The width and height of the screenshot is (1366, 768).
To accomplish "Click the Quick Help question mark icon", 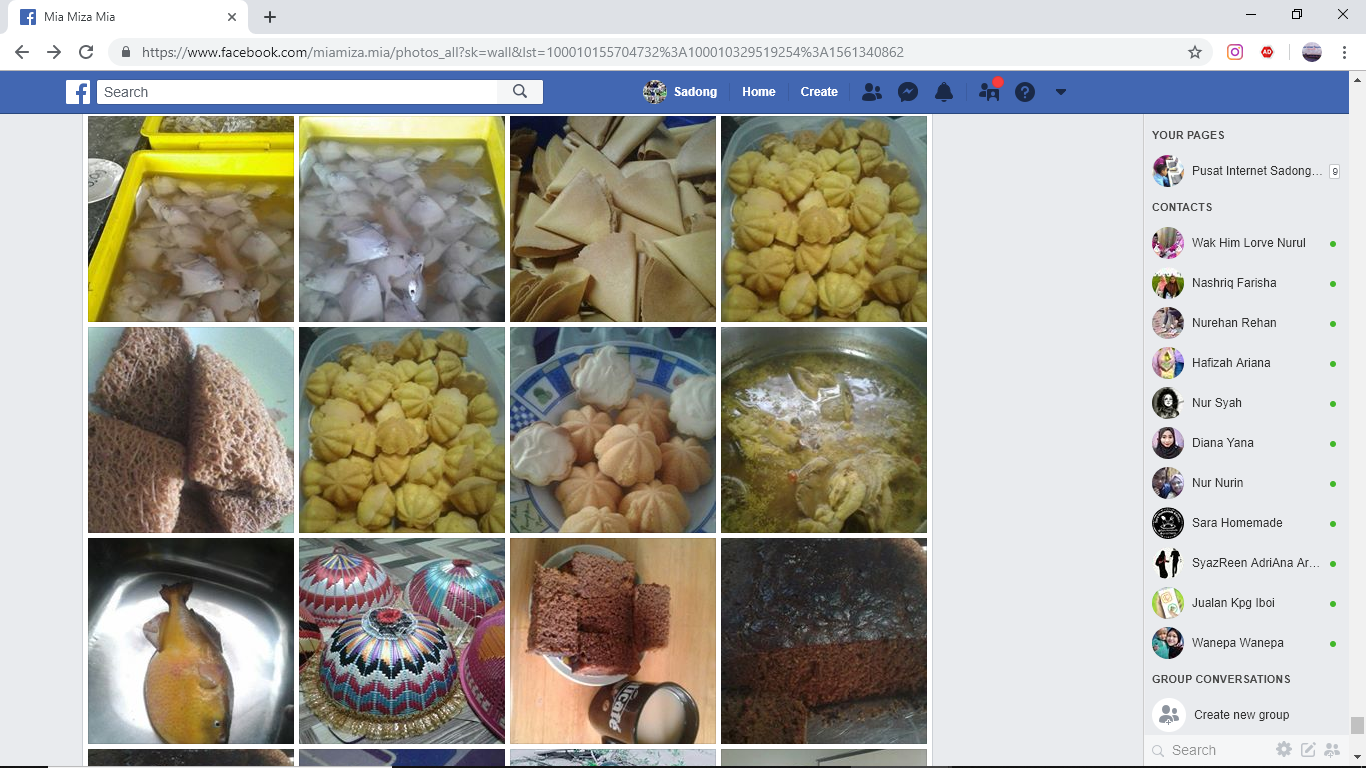I will tap(1024, 92).
